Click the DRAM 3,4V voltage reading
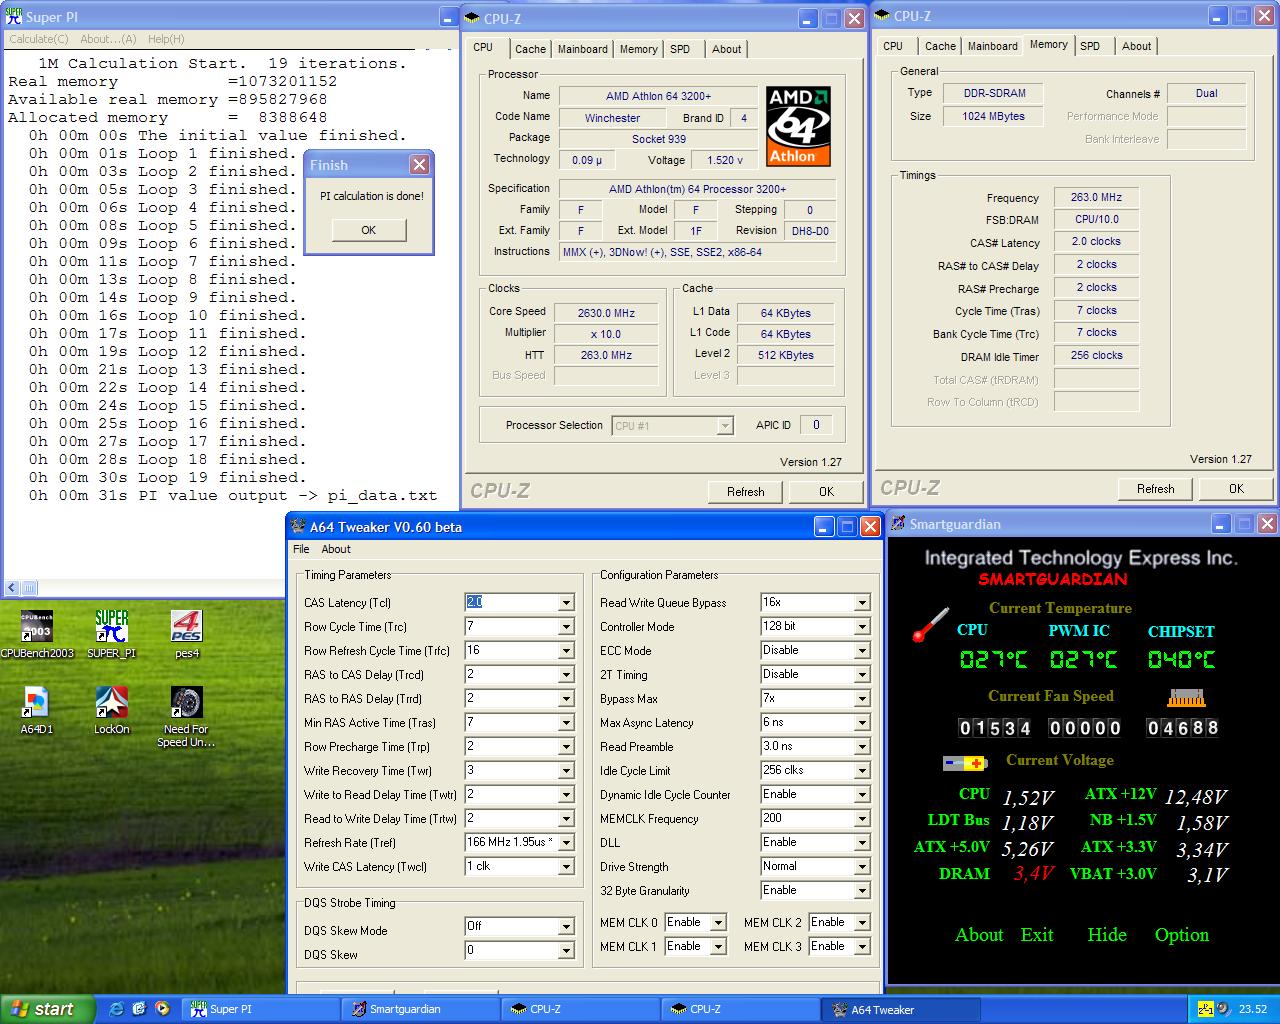1280x1024 pixels. [1033, 873]
